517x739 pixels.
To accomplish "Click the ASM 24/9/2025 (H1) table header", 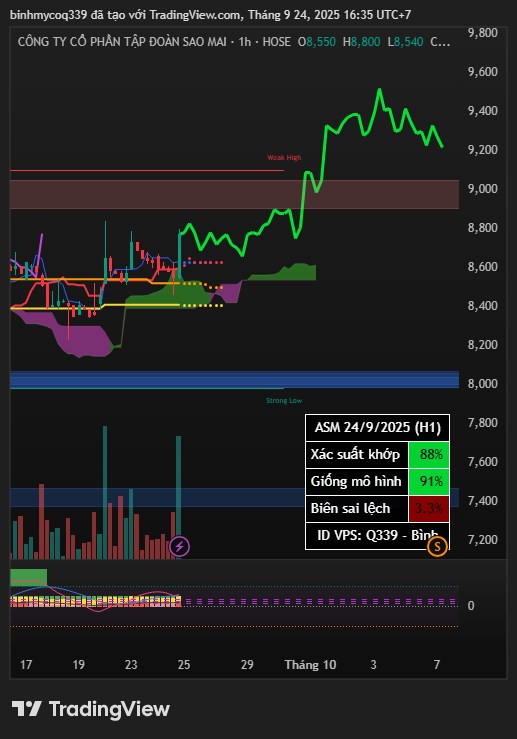I will tap(377, 427).
